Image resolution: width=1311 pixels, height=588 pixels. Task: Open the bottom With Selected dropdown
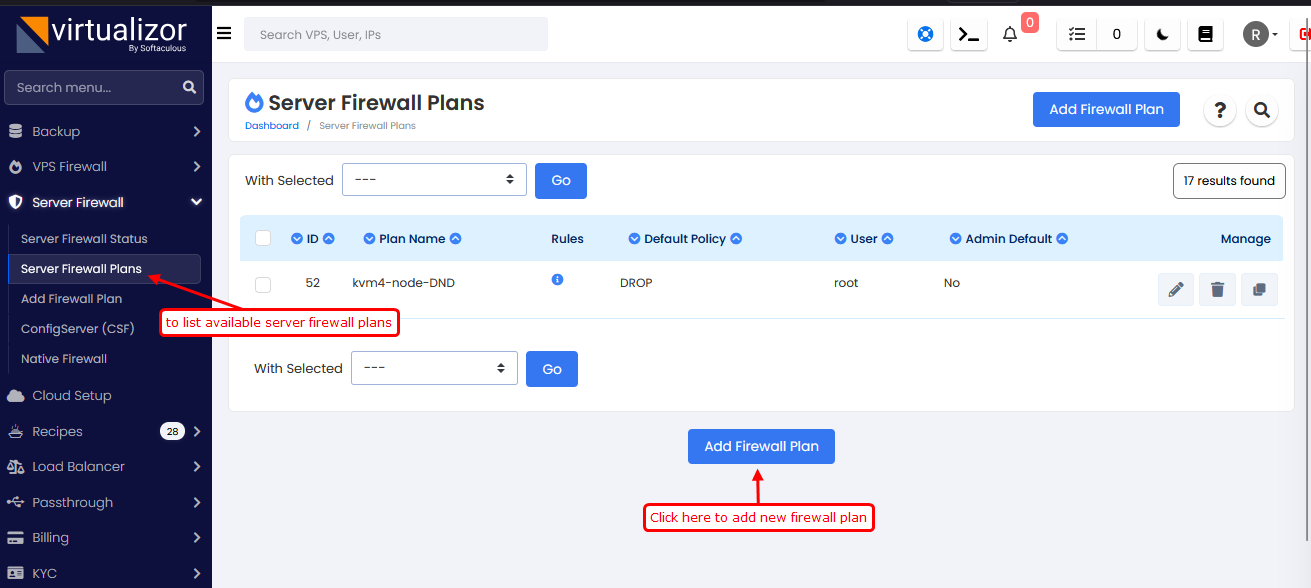(434, 368)
